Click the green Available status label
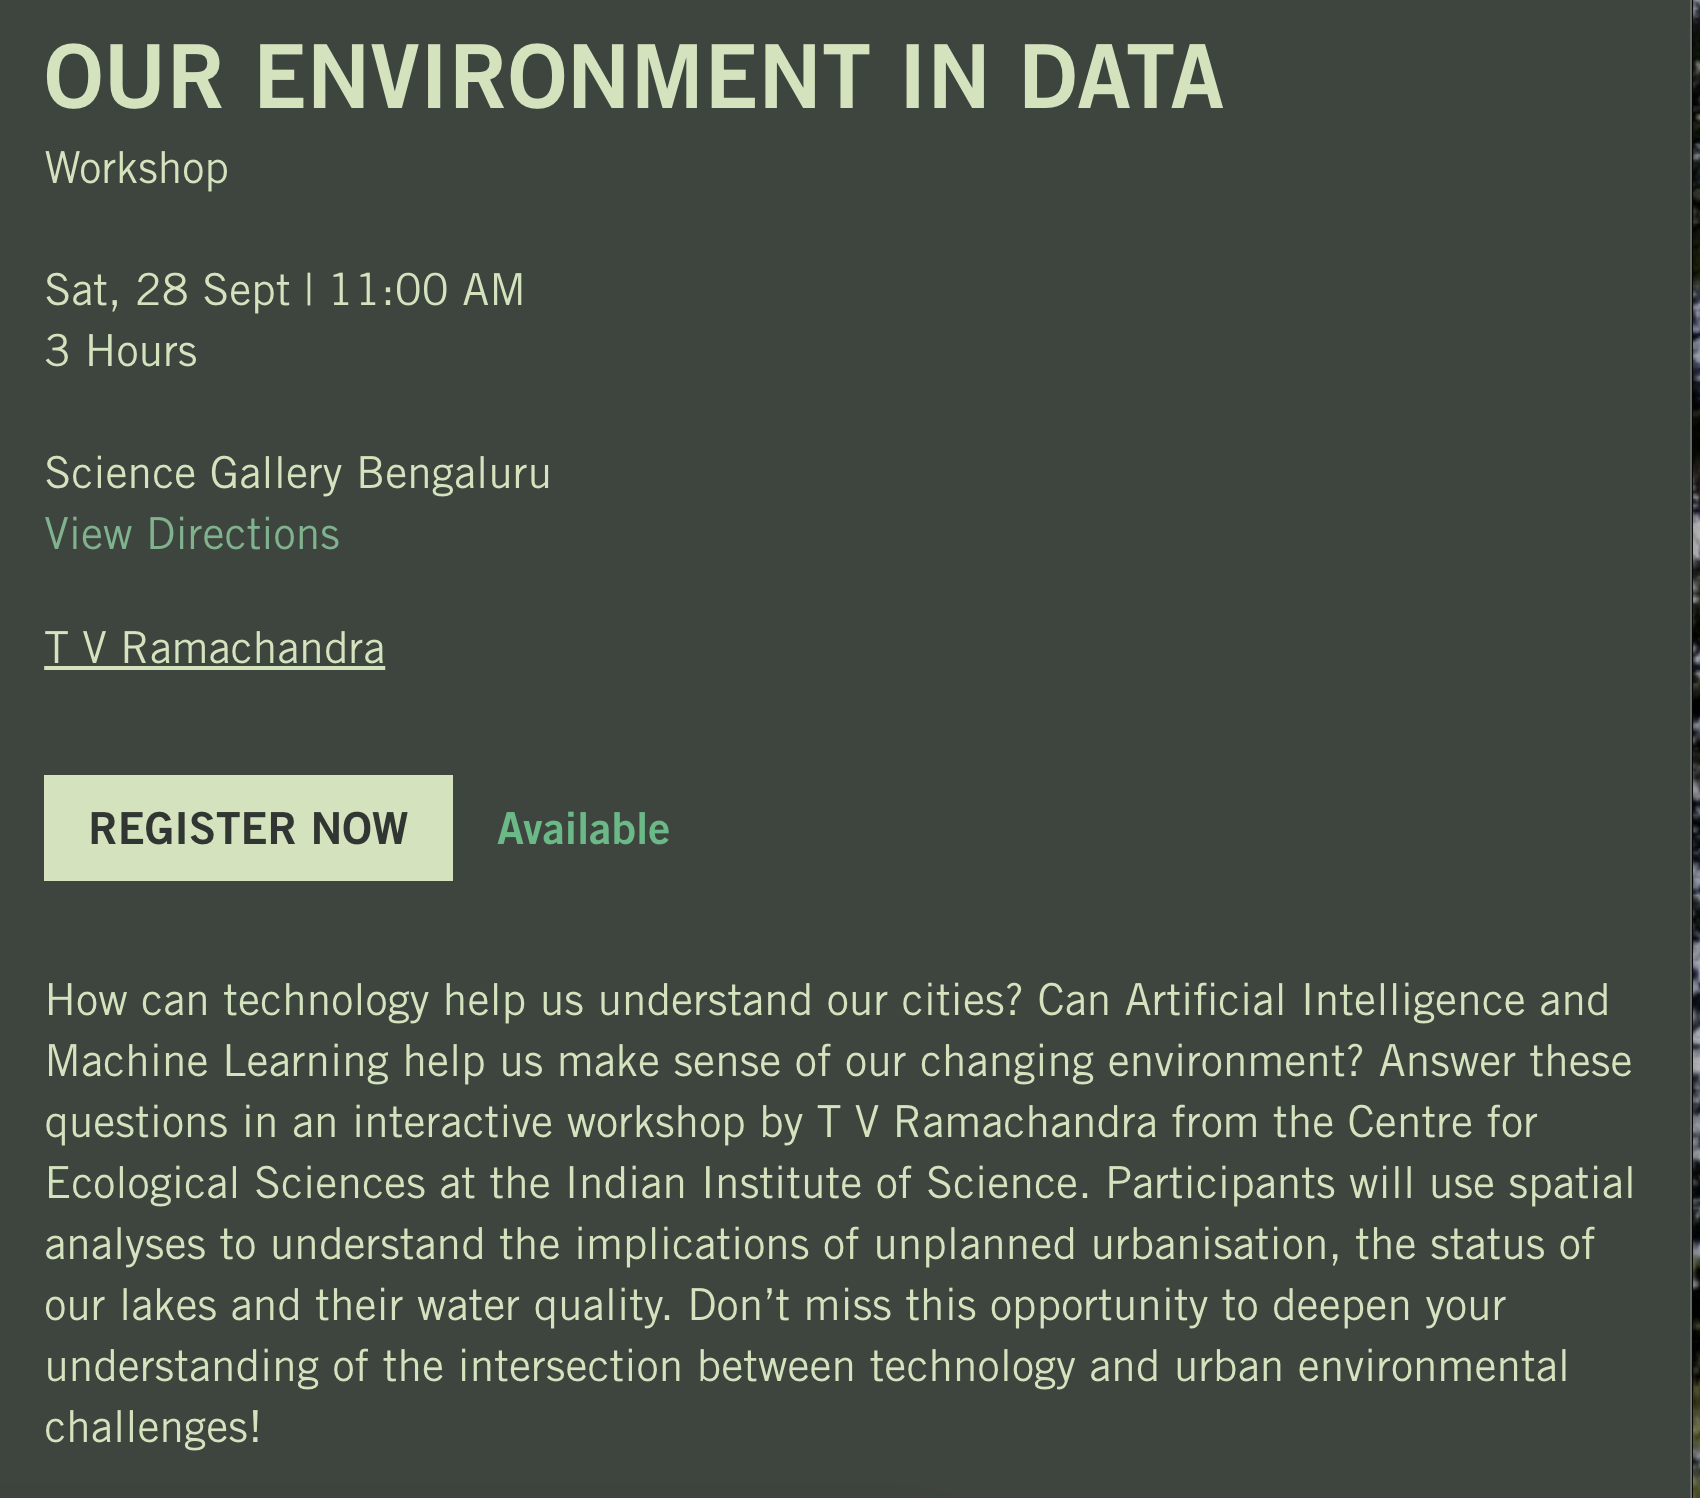 tap(583, 829)
